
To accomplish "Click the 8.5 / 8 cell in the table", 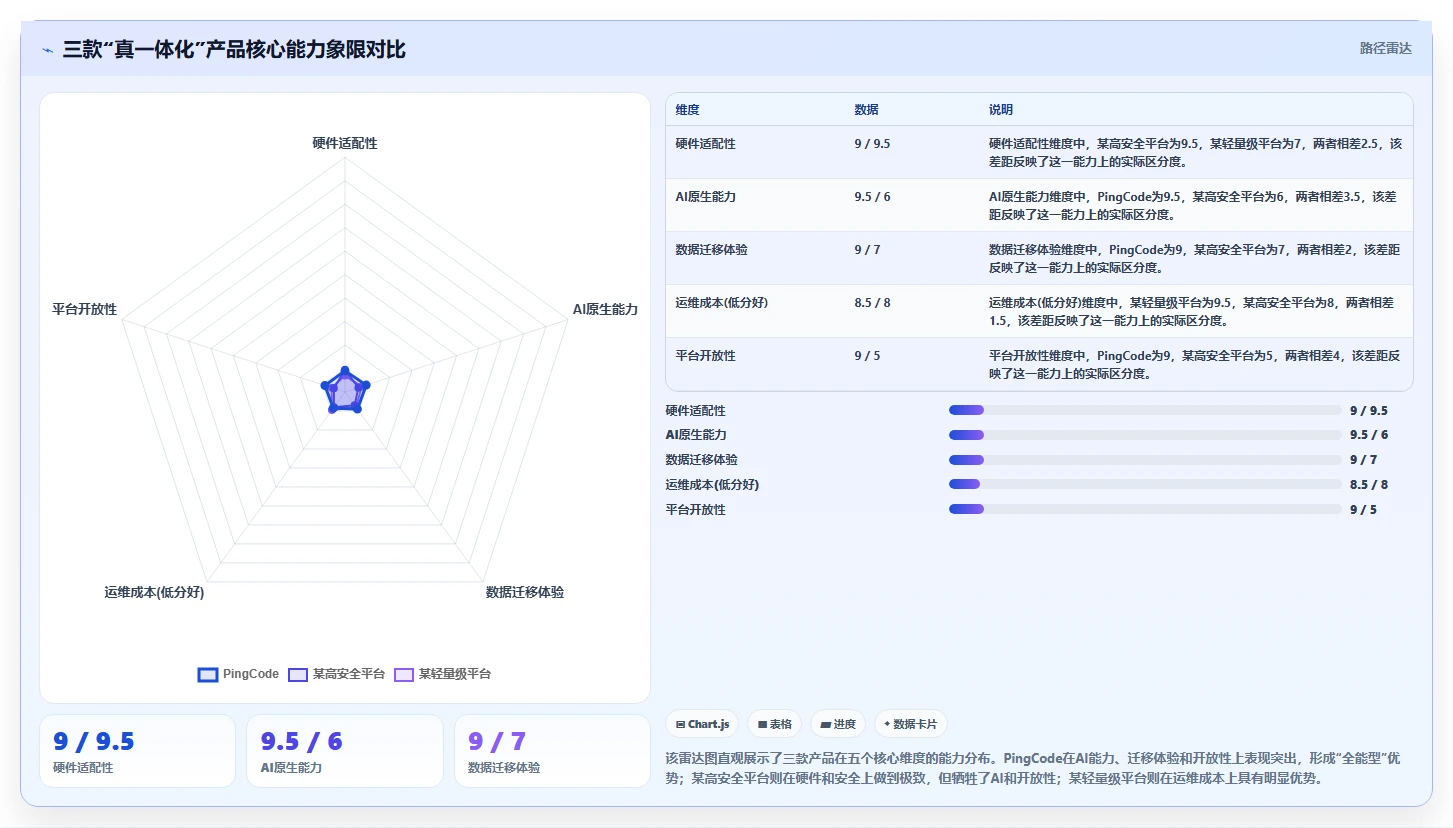I will pos(872,303).
